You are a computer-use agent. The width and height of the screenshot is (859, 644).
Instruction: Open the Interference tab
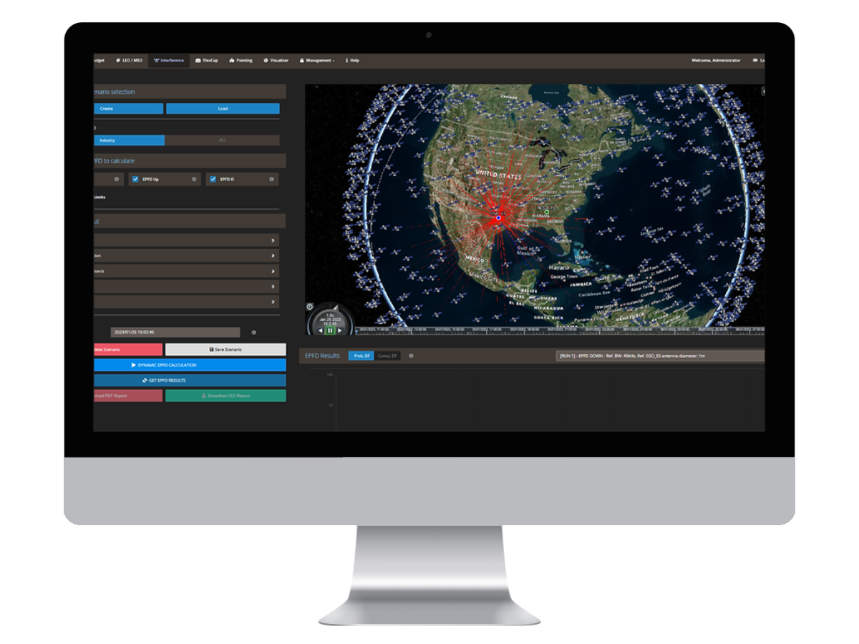pos(169,60)
